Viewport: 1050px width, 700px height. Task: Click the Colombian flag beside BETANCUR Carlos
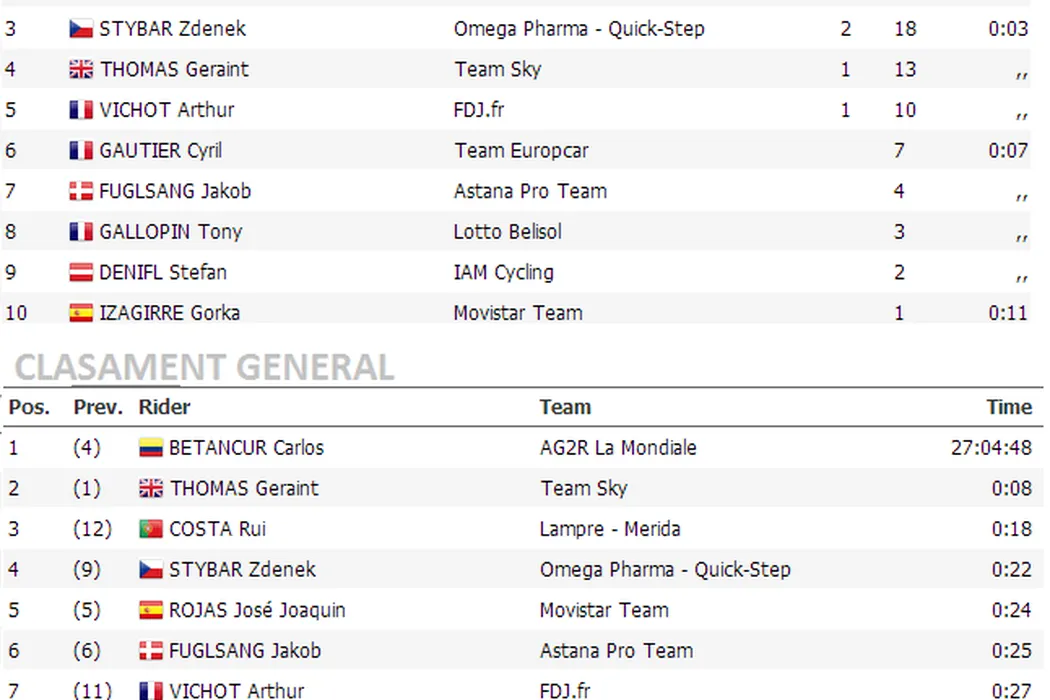(x=151, y=448)
